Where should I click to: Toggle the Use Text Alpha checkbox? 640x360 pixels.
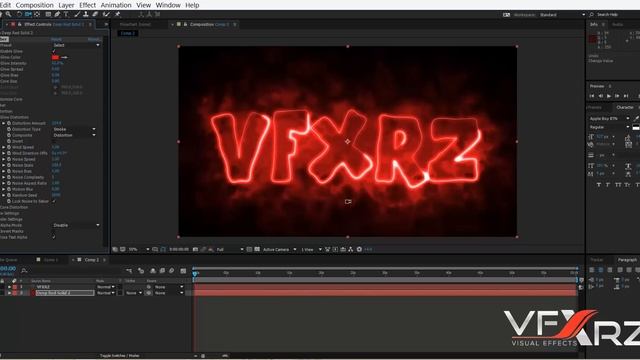tap(54, 237)
